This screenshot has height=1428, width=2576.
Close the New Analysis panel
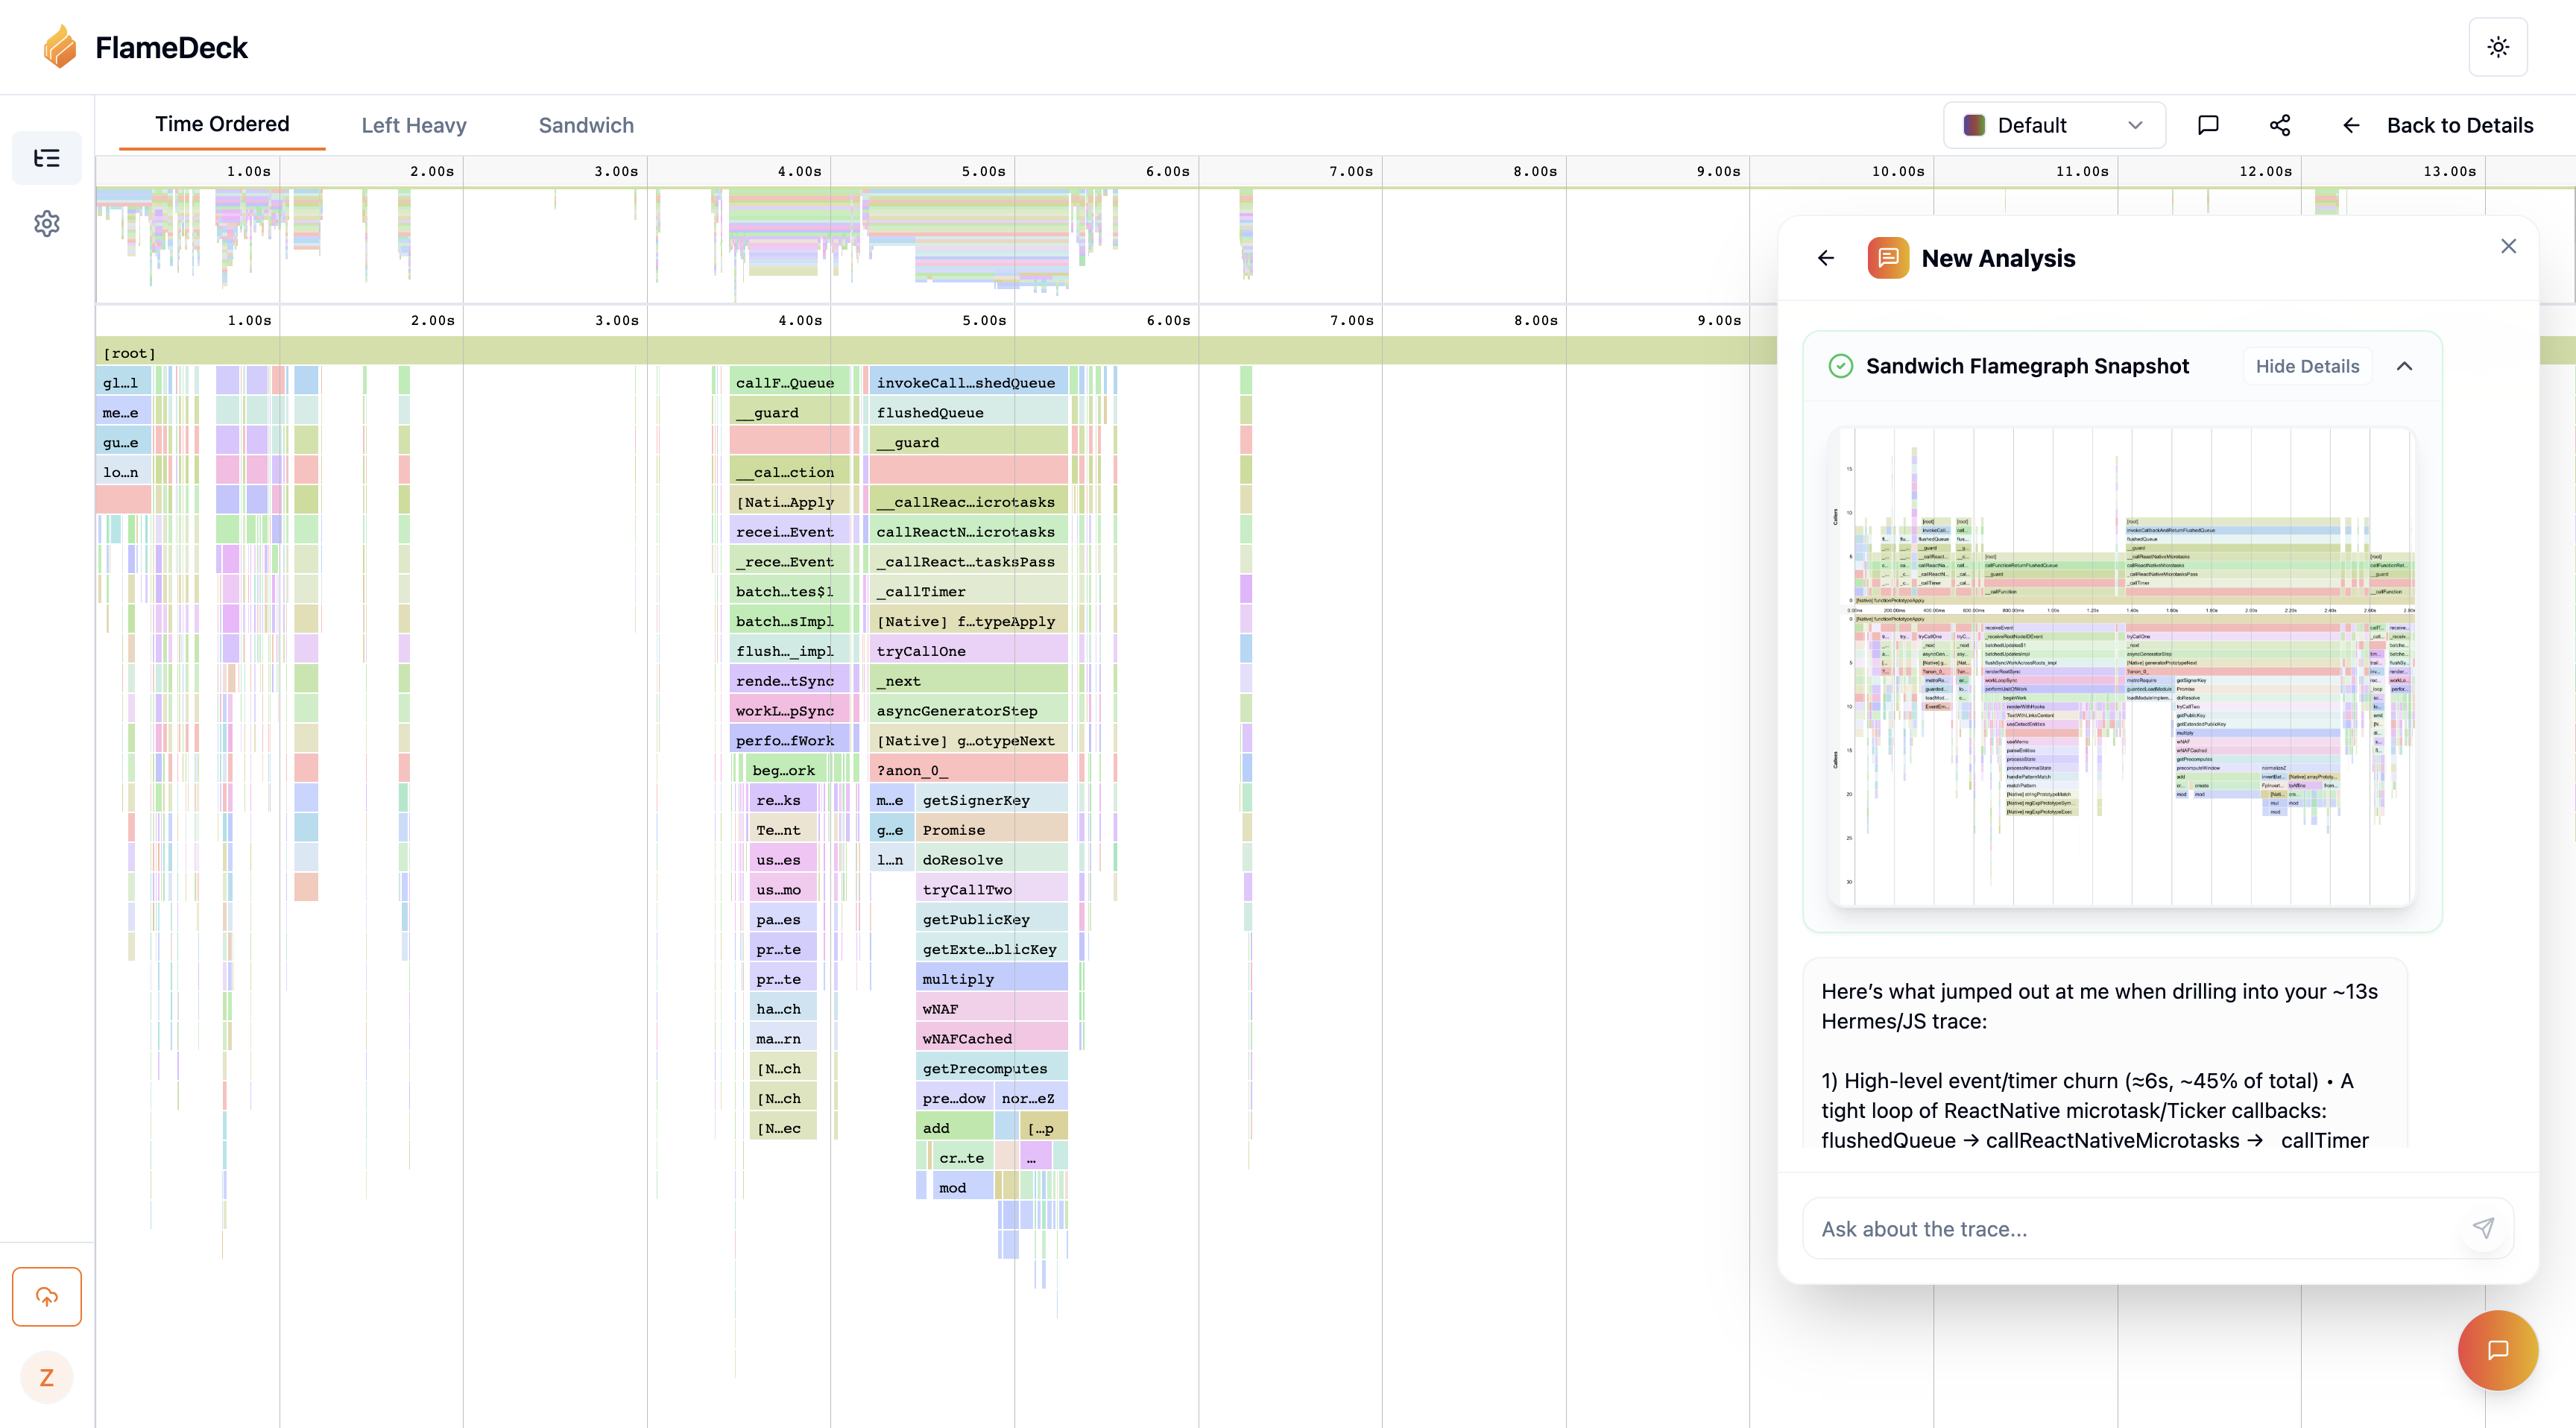point(2508,246)
